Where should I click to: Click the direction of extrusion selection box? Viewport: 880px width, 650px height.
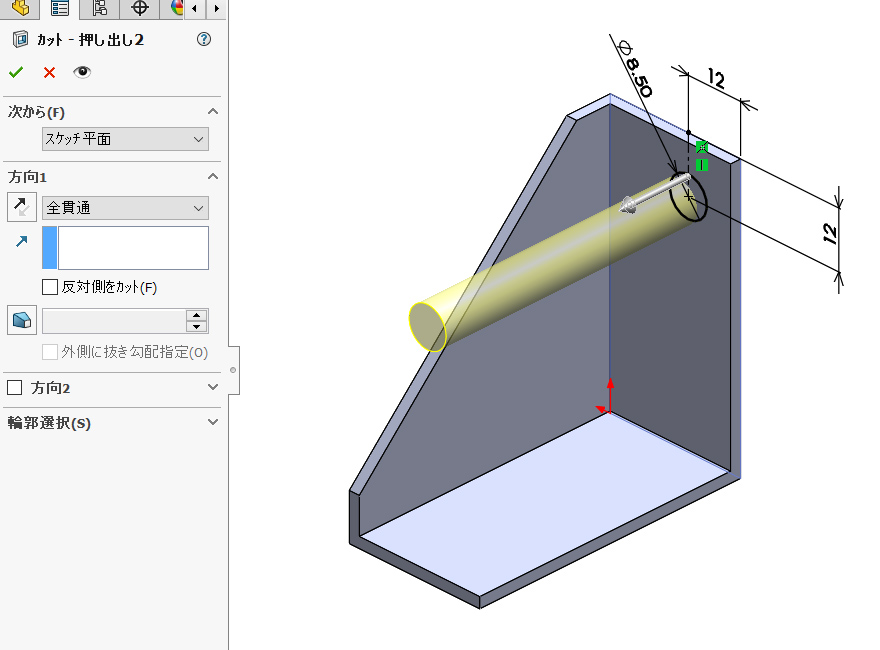pyautogui.click(x=133, y=248)
